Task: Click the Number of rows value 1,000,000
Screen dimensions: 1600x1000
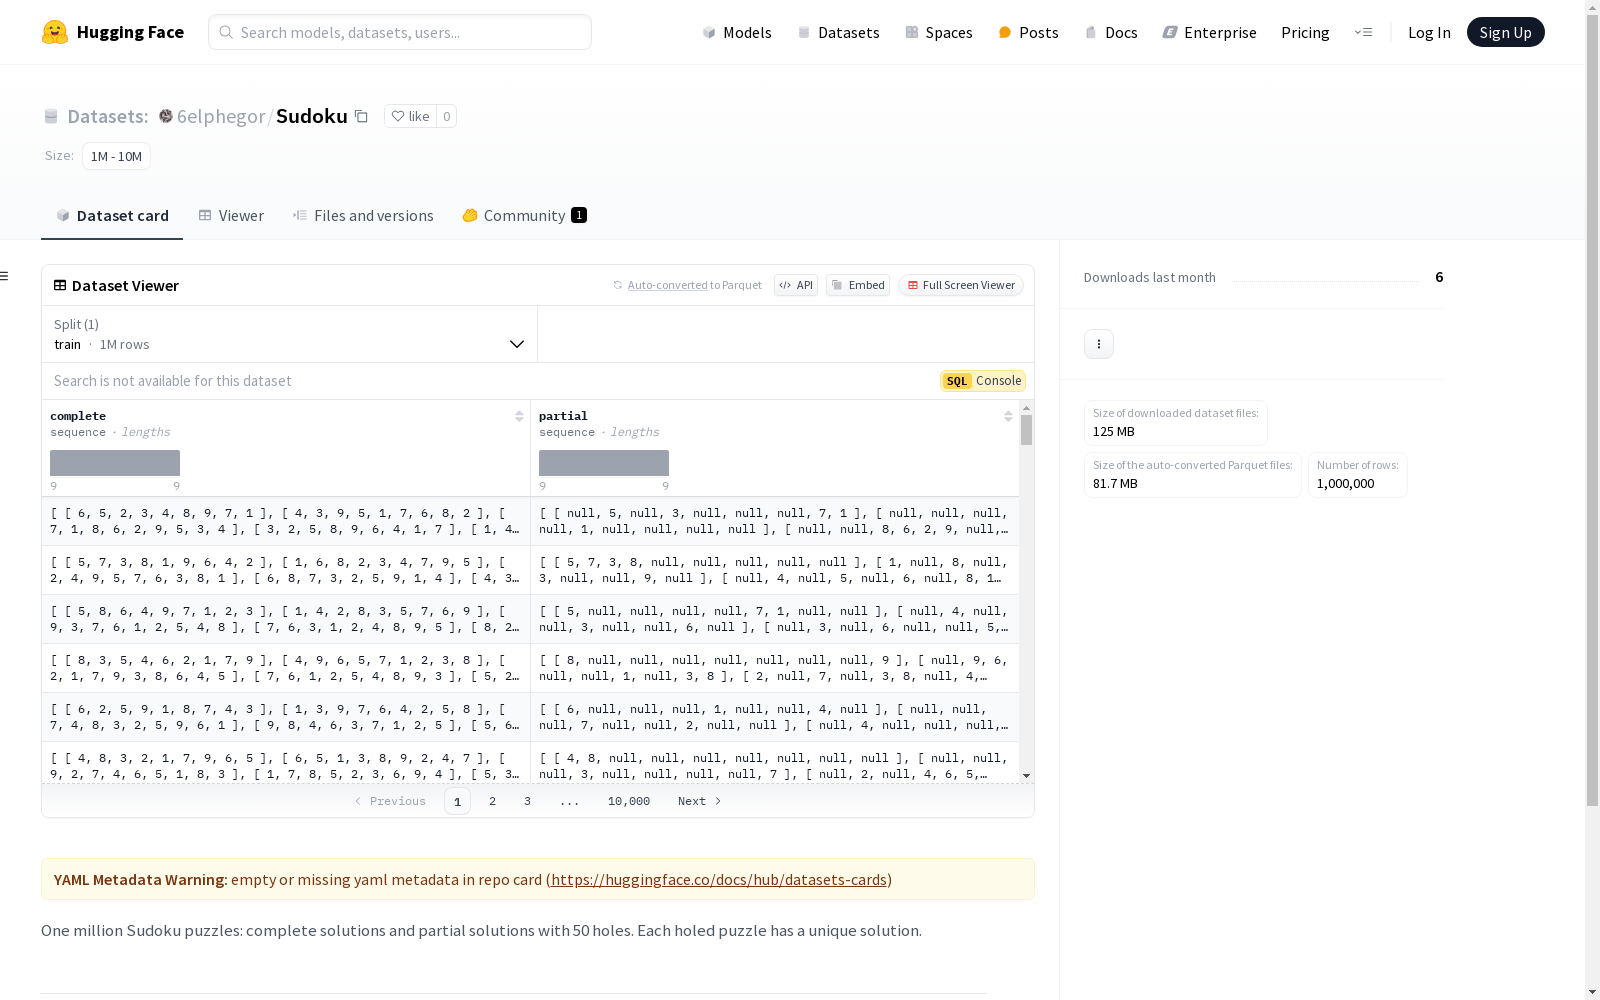Action: click(x=1345, y=484)
